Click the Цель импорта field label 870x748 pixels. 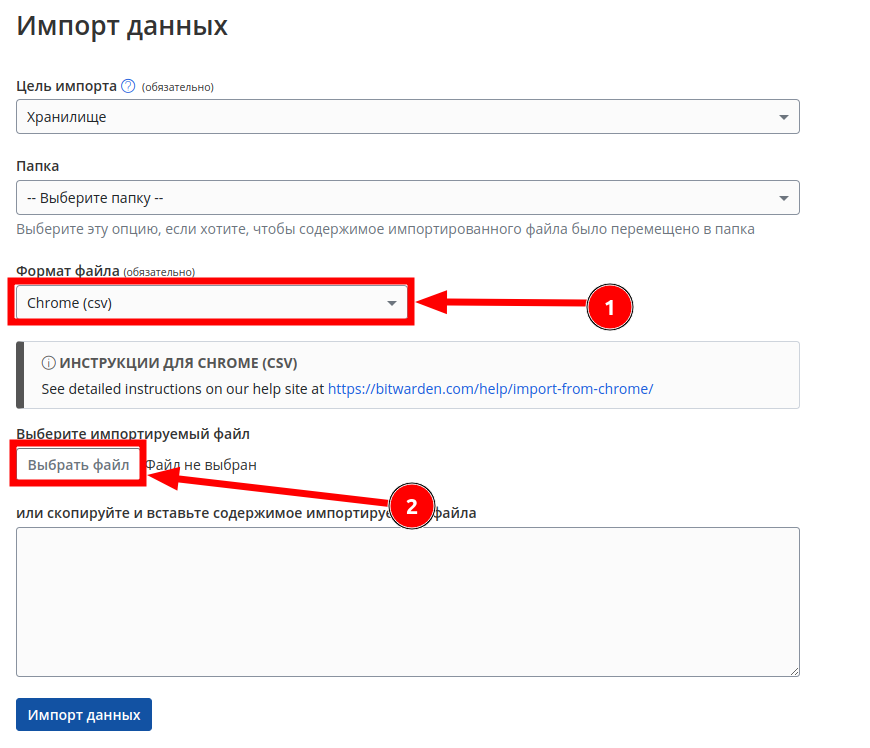point(66,86)
